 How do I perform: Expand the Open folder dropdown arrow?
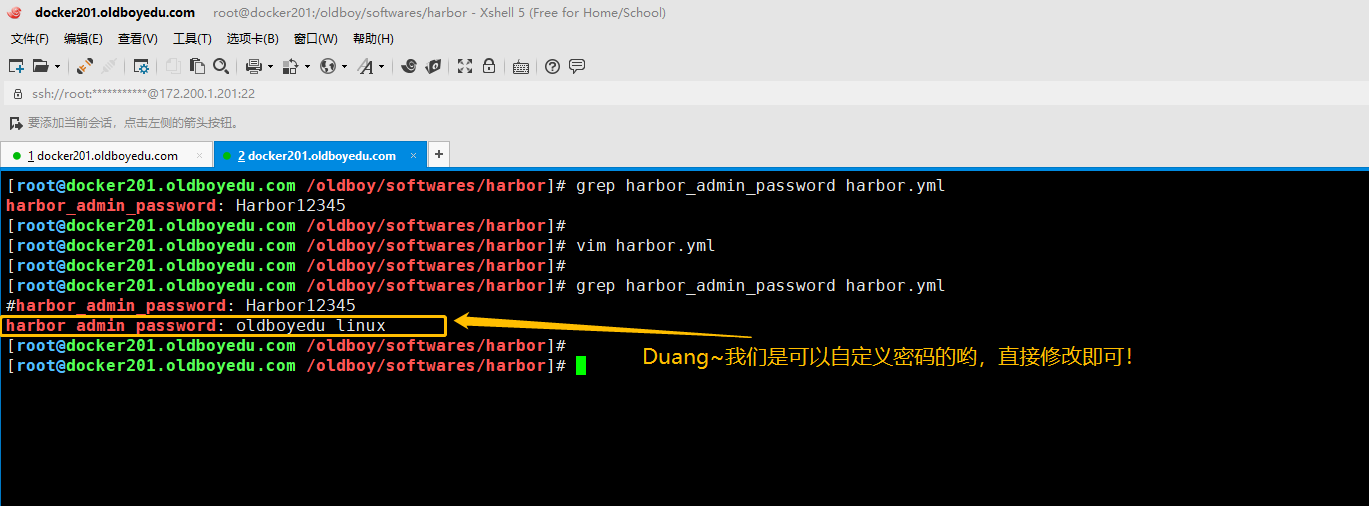(x=58, y=67)
